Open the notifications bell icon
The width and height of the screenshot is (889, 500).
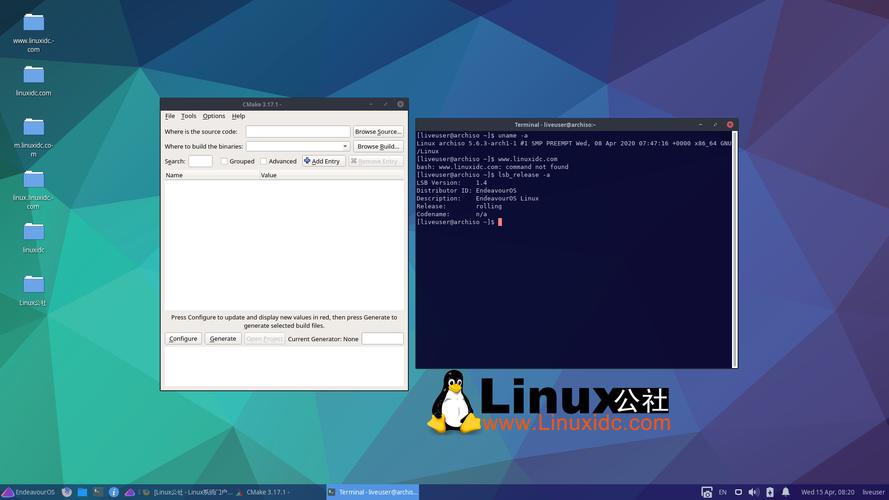coord(785,492)
